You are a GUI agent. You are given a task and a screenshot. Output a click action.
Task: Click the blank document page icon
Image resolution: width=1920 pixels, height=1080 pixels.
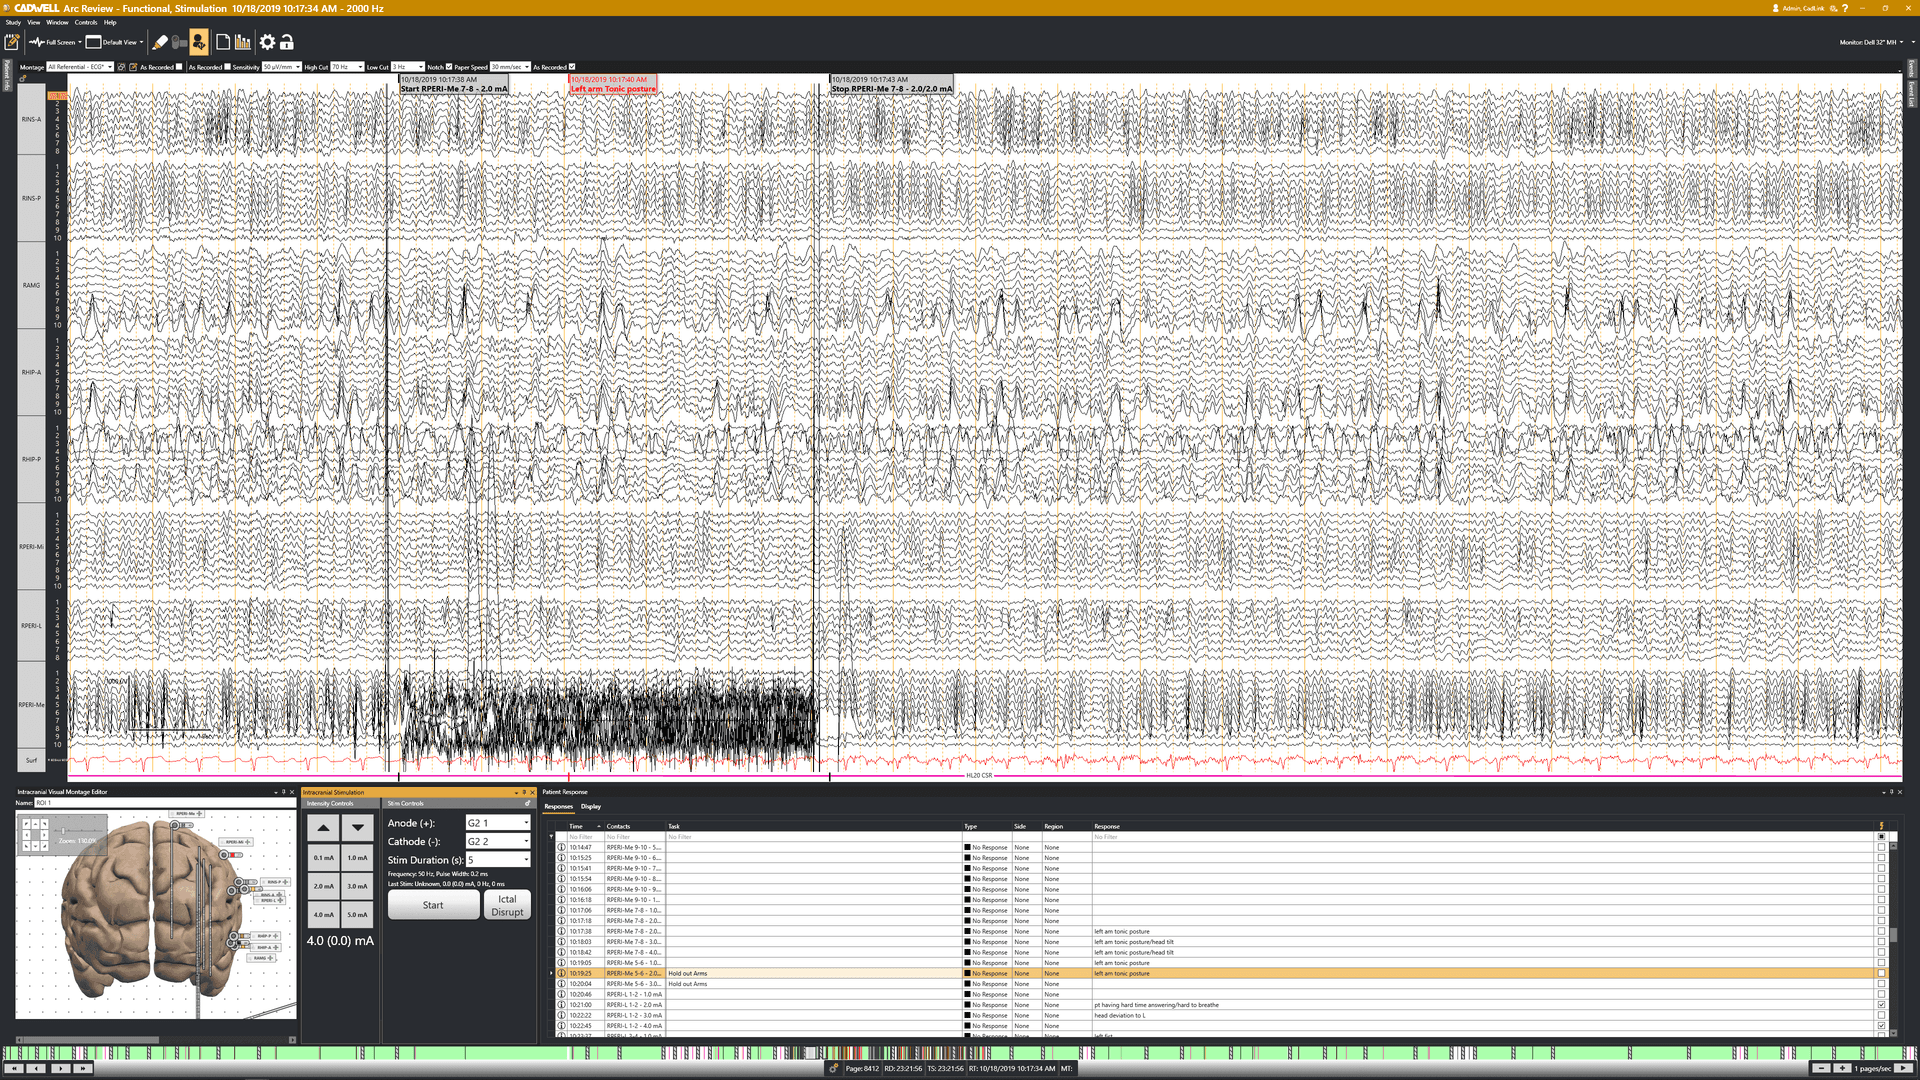click(223, 42)
